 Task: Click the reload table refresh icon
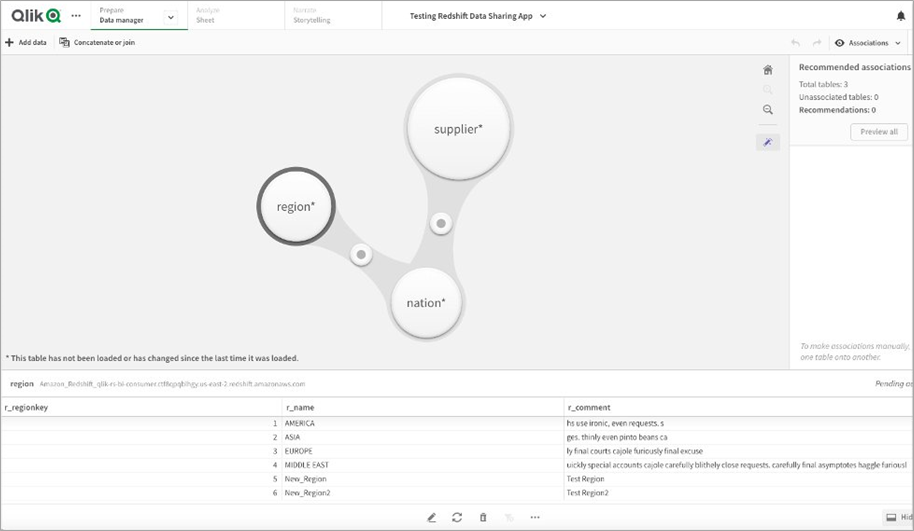(x=457, y=517)
